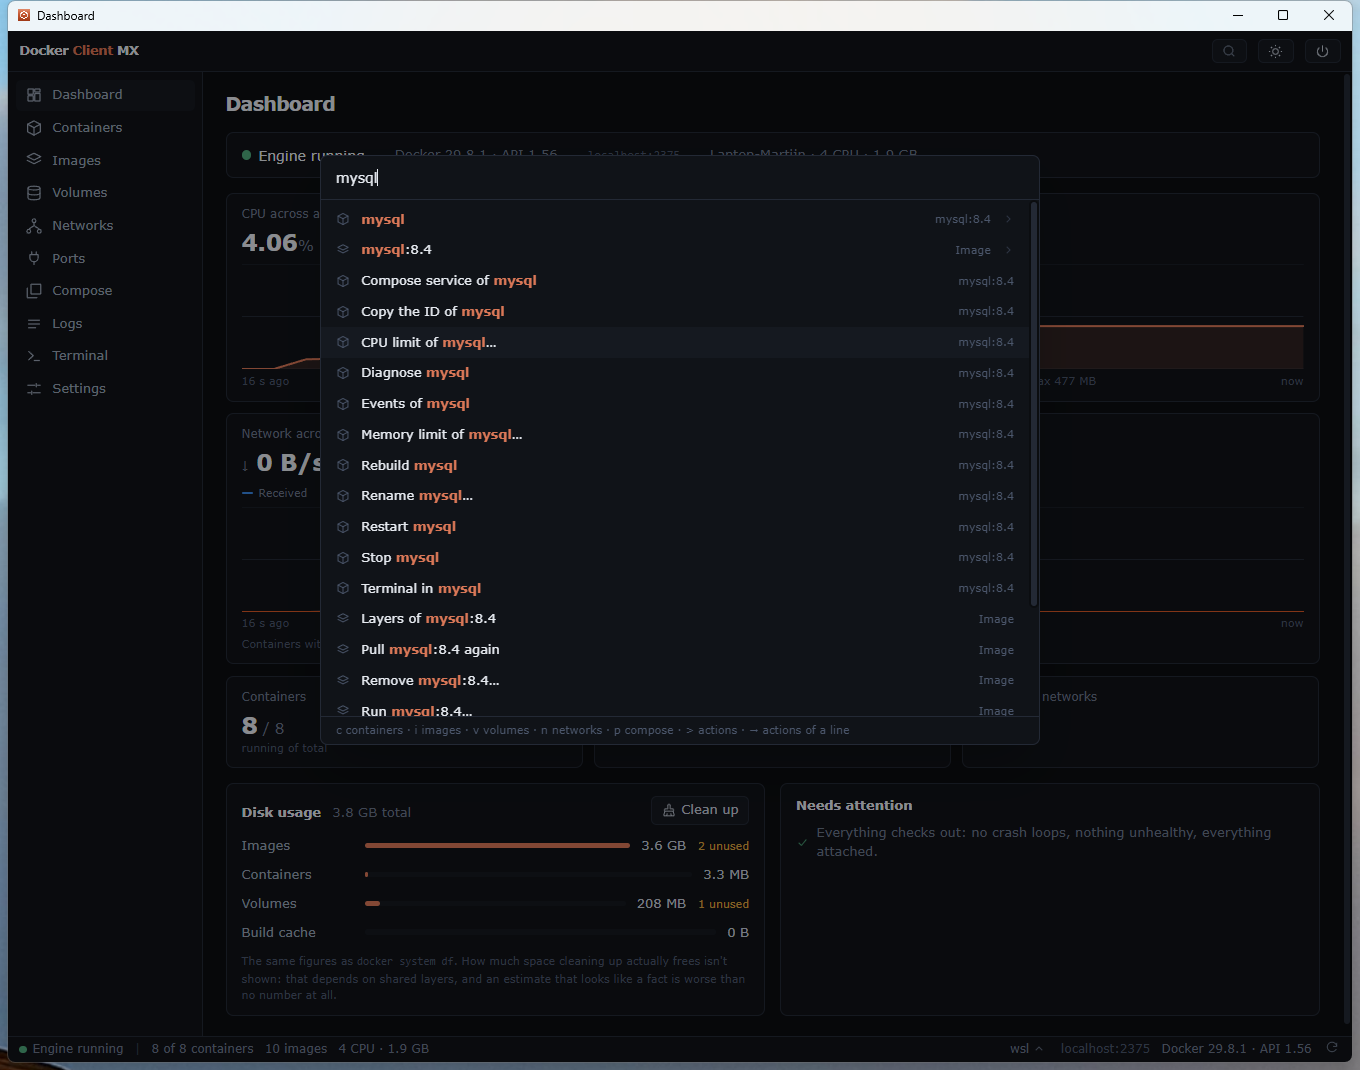Viewport: 1360px width, 1070px height.
Task: Choose Memory limit of mysql
Action: (675, 435)
